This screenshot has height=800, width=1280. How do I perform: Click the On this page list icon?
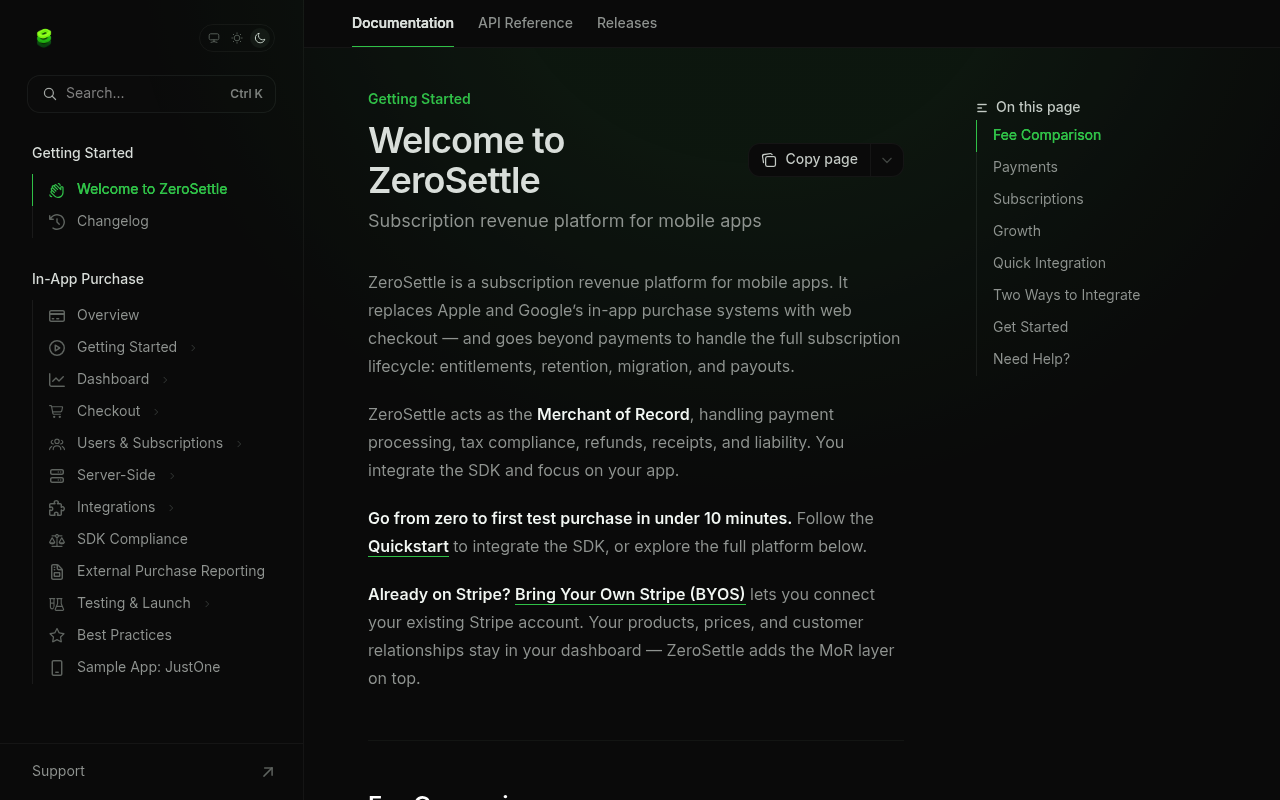982,108
